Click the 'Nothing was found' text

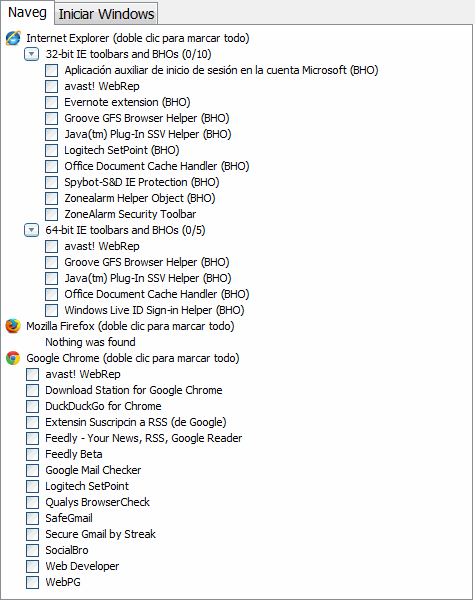coord(90,342)
